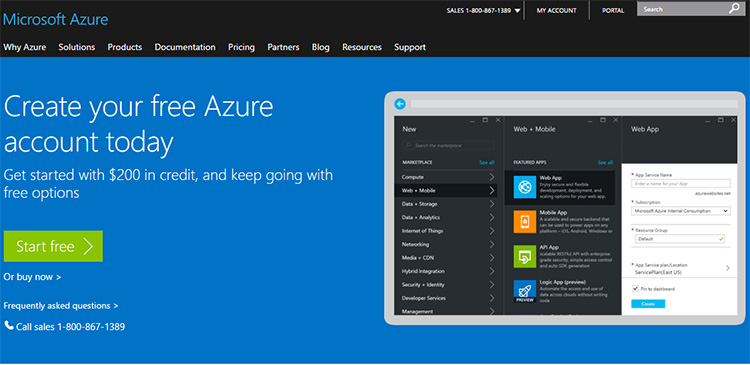
Task: Click the Search the marketplace field
Action: tap(449, 145)
